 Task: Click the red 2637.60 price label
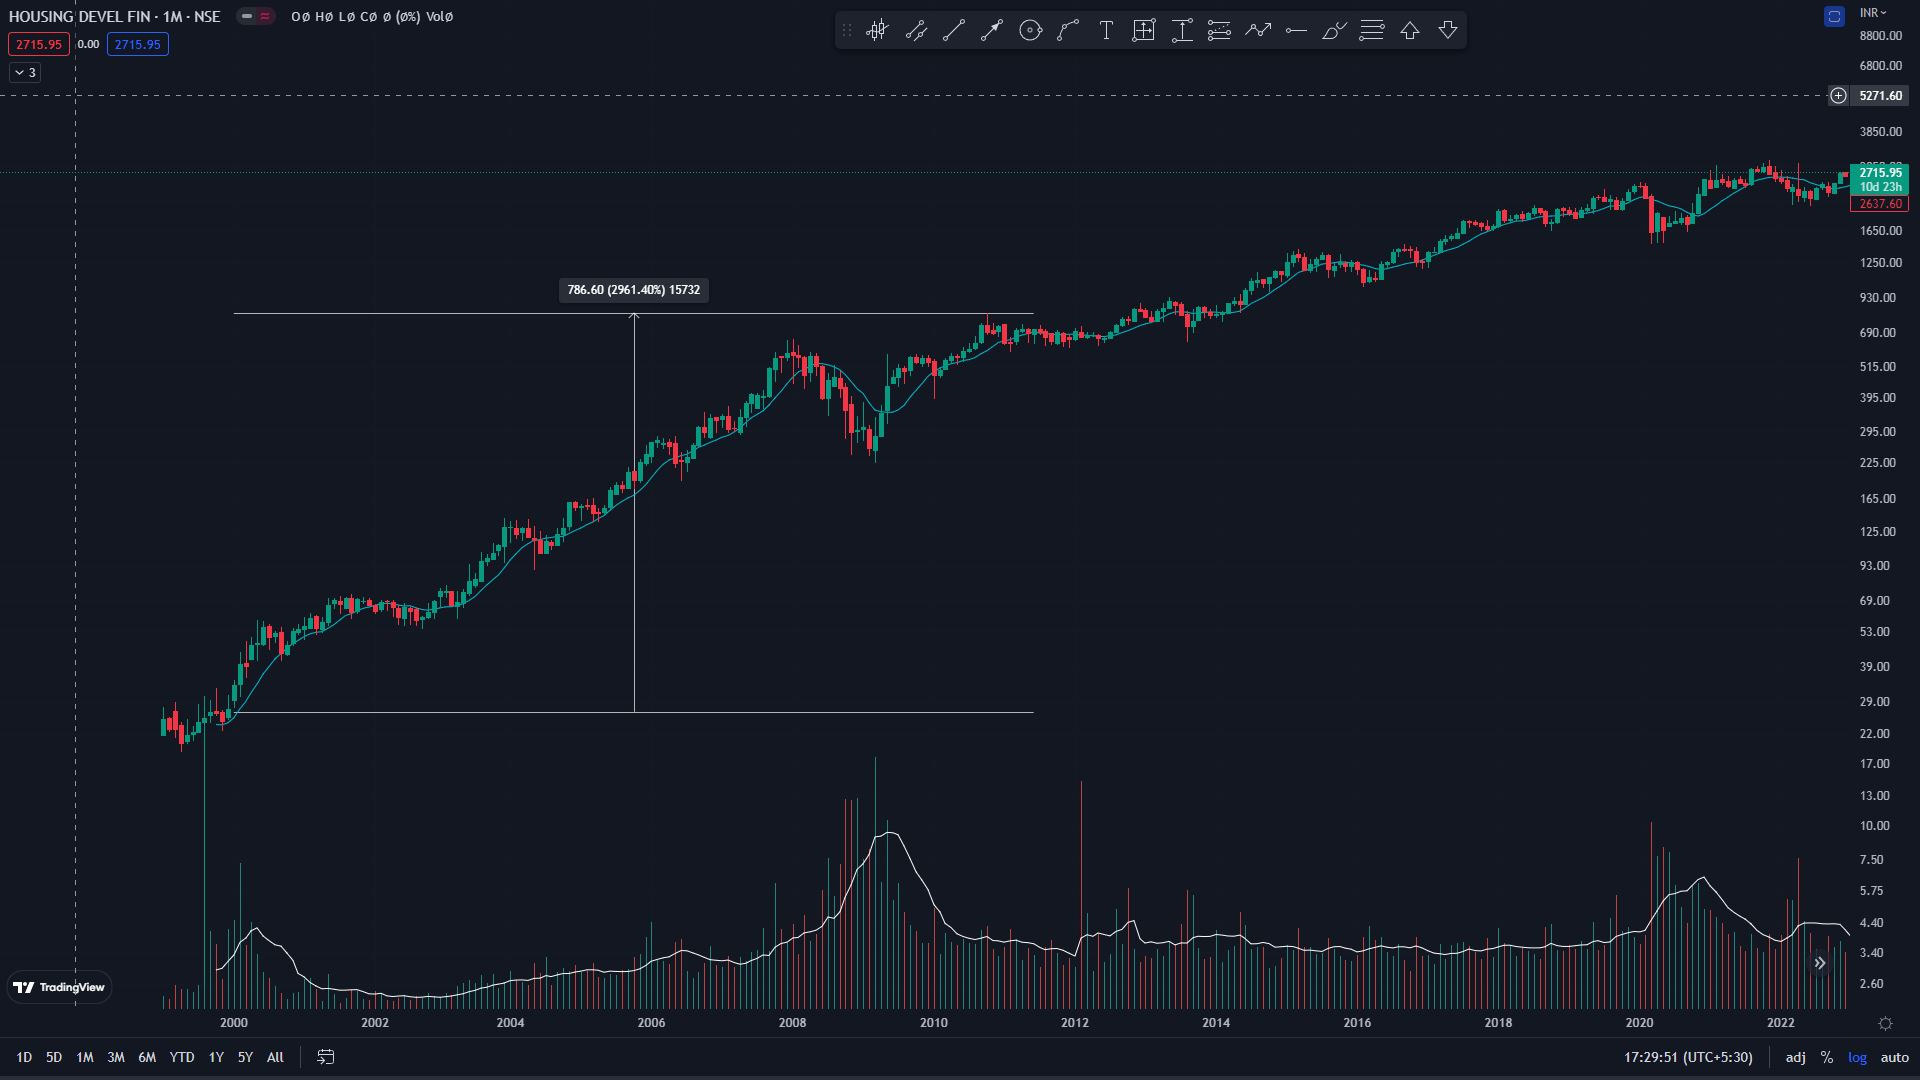(1880, 204)
